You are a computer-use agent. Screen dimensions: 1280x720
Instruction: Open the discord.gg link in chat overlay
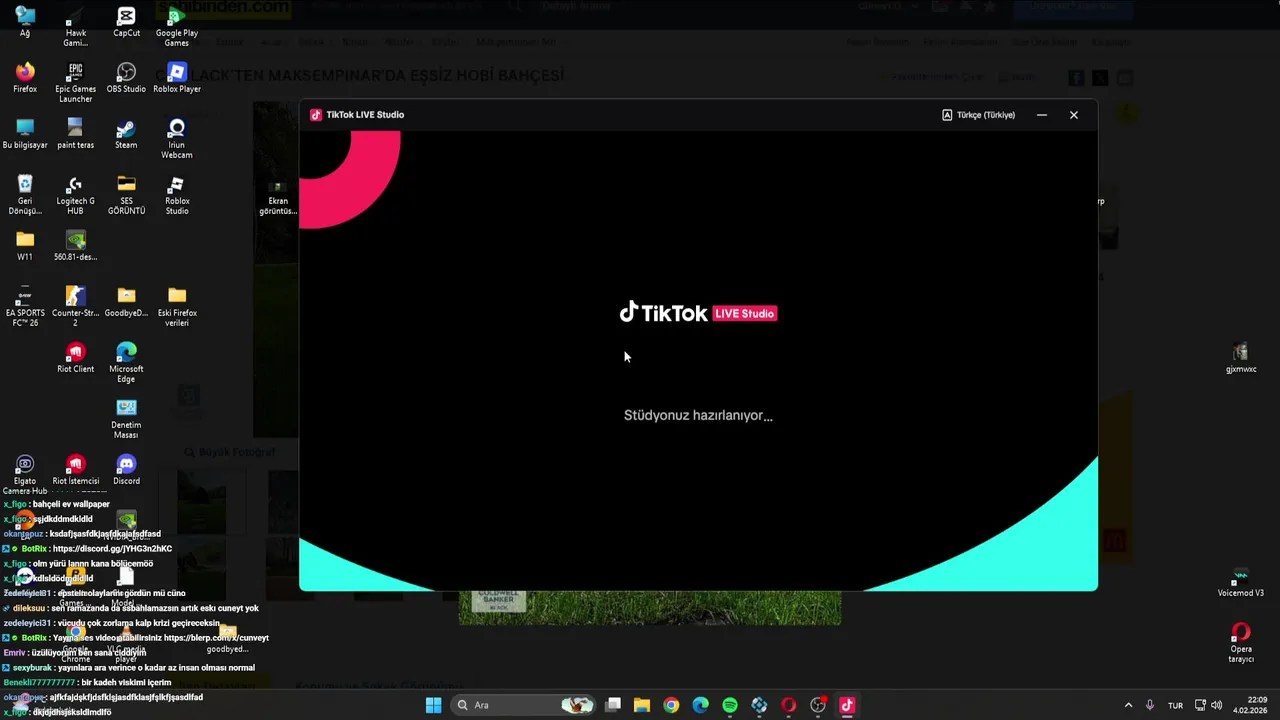click(110, 549)
